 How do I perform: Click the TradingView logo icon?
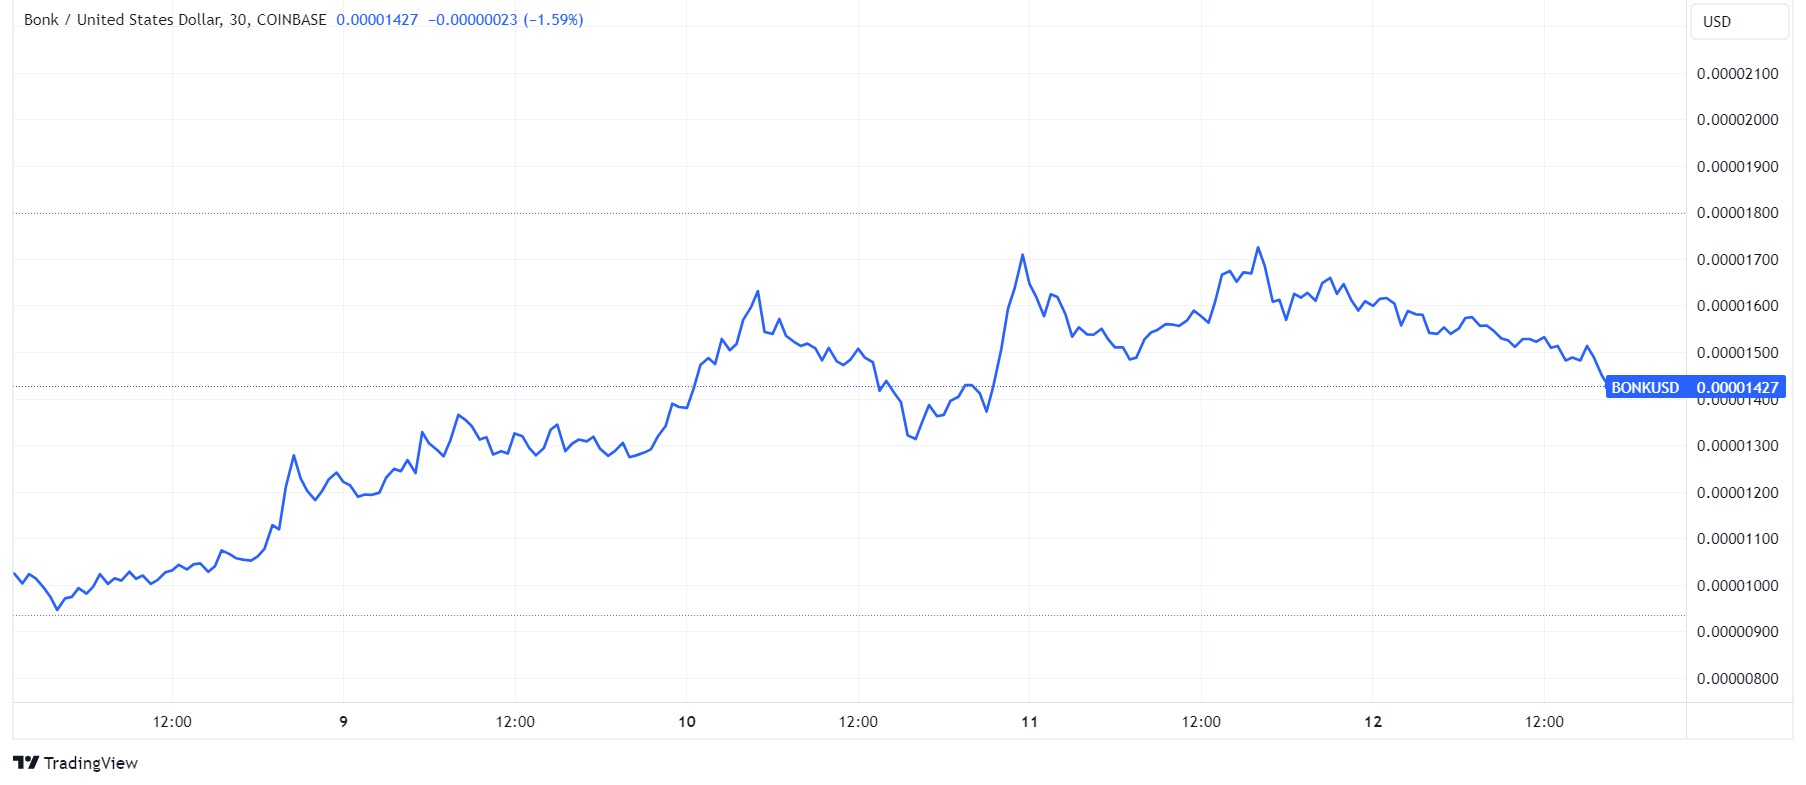click(x=26, y=763)
